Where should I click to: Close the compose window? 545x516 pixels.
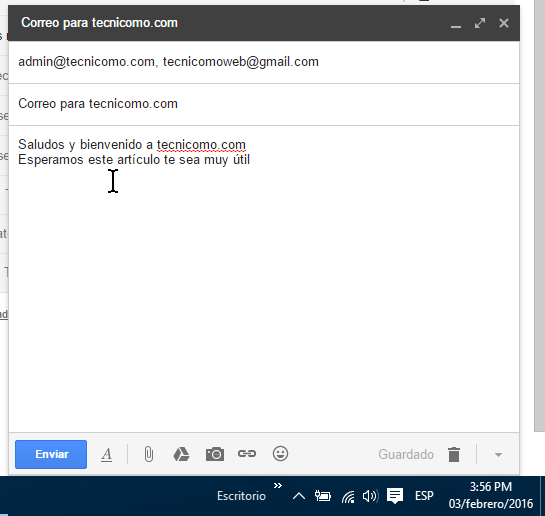click(504, 23)
